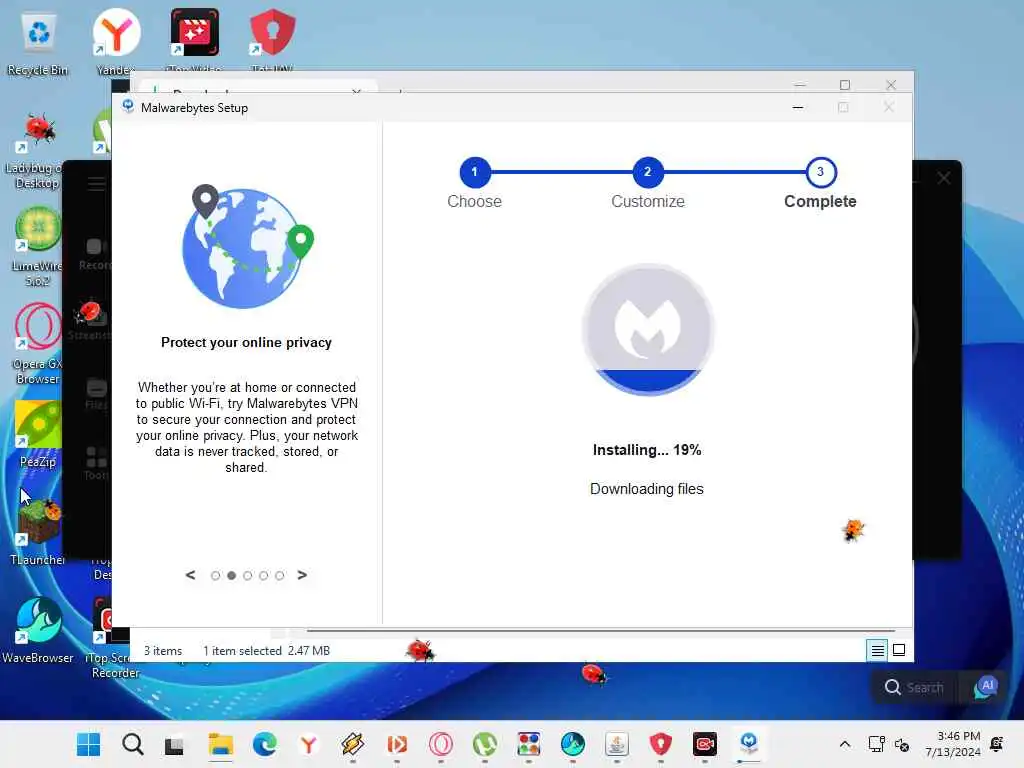This screenshot has height=768, width=1024.
Task: Show hidden system tray icons
Action: click(844, 744)
